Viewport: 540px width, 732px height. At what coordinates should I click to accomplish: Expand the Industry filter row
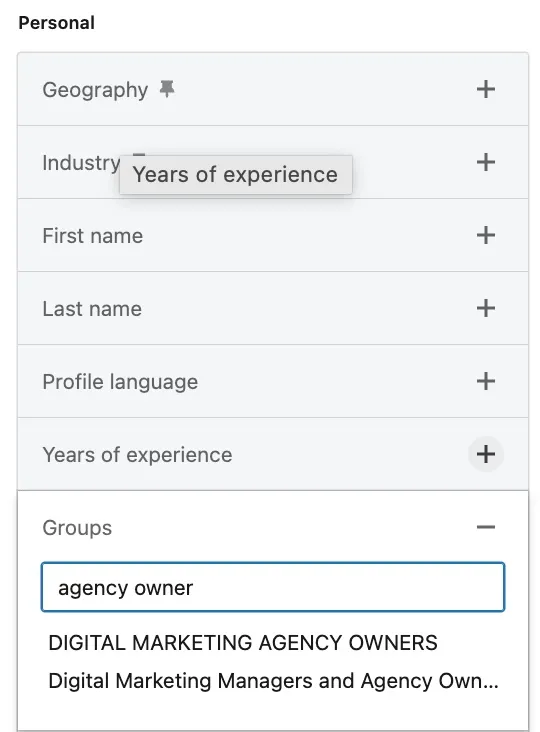(273, 162)
